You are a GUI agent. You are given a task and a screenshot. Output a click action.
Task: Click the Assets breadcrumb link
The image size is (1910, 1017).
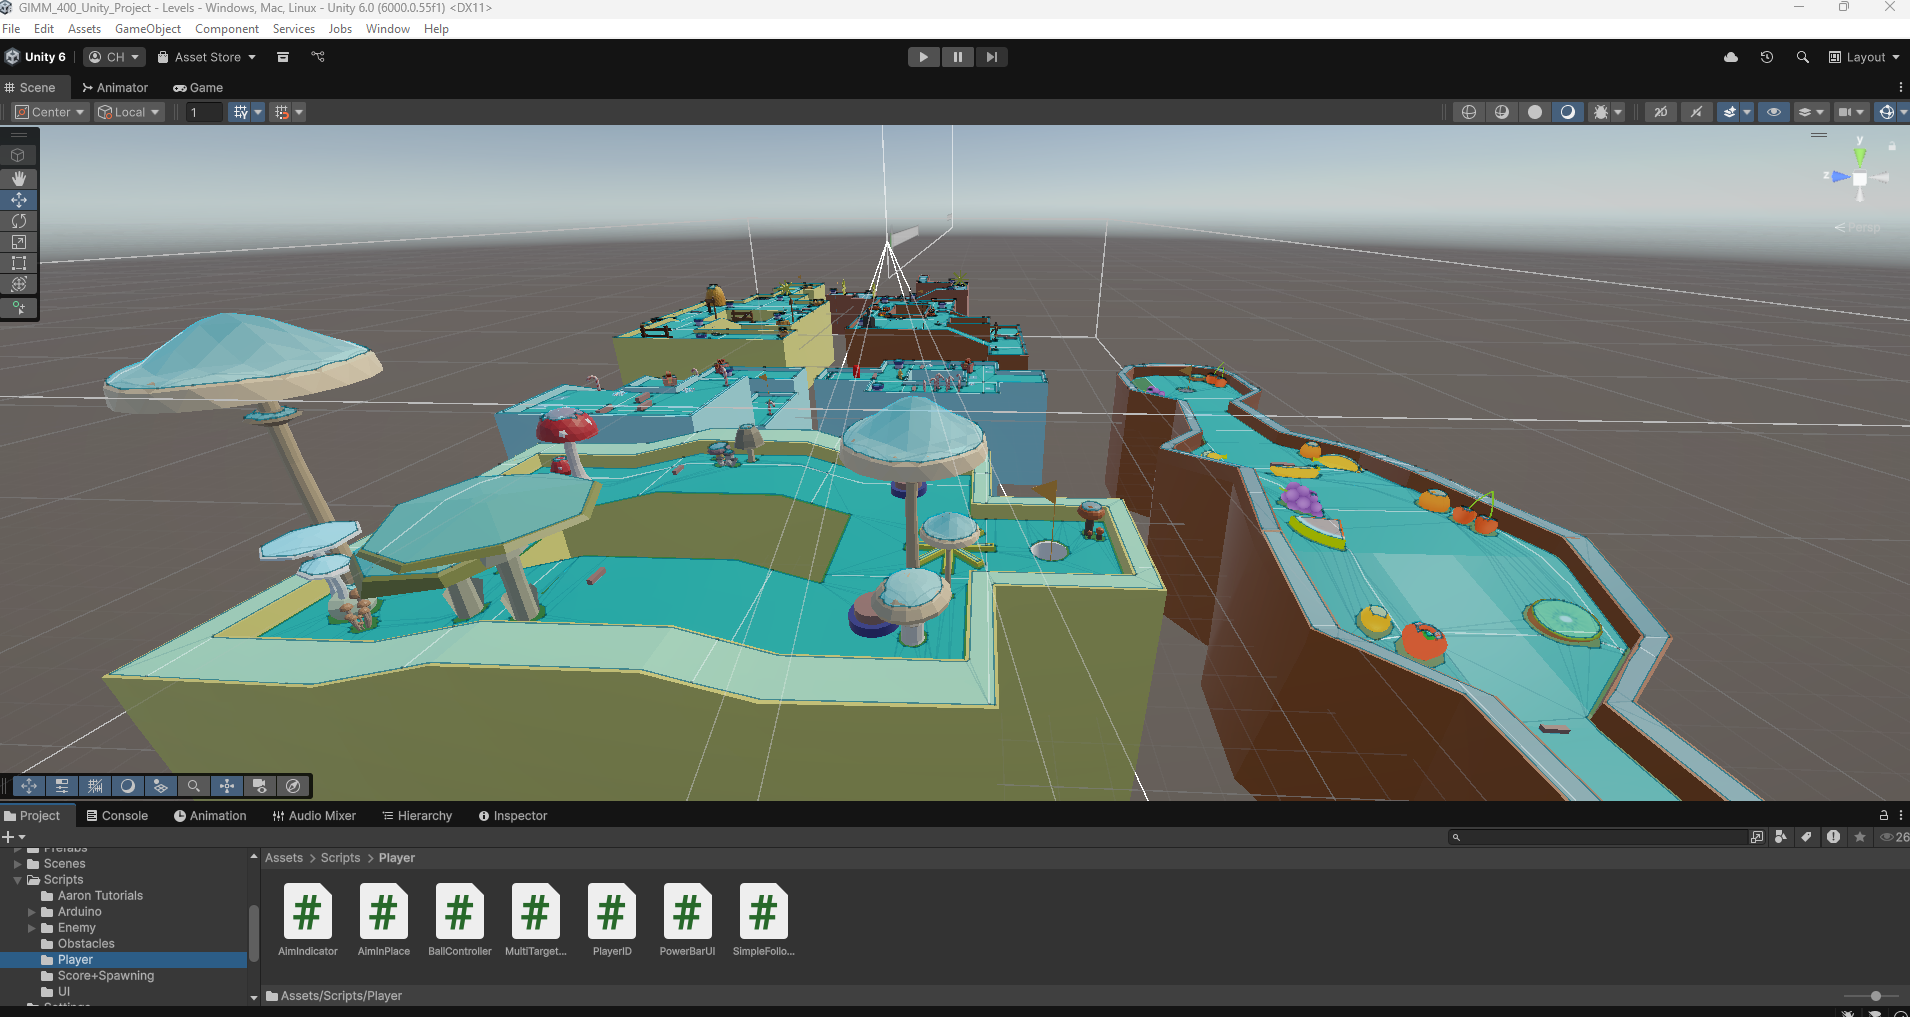click(284, 858)
